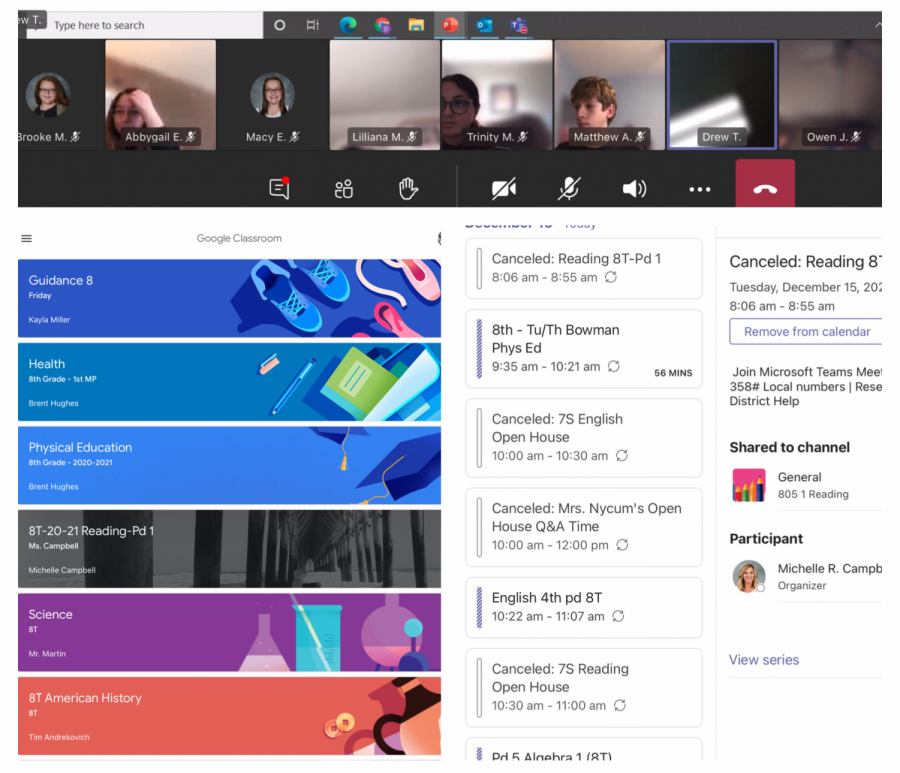Screen dimensions: 900x773
Task: Turn on the meeting camera
Action: [x=504, y=189]
